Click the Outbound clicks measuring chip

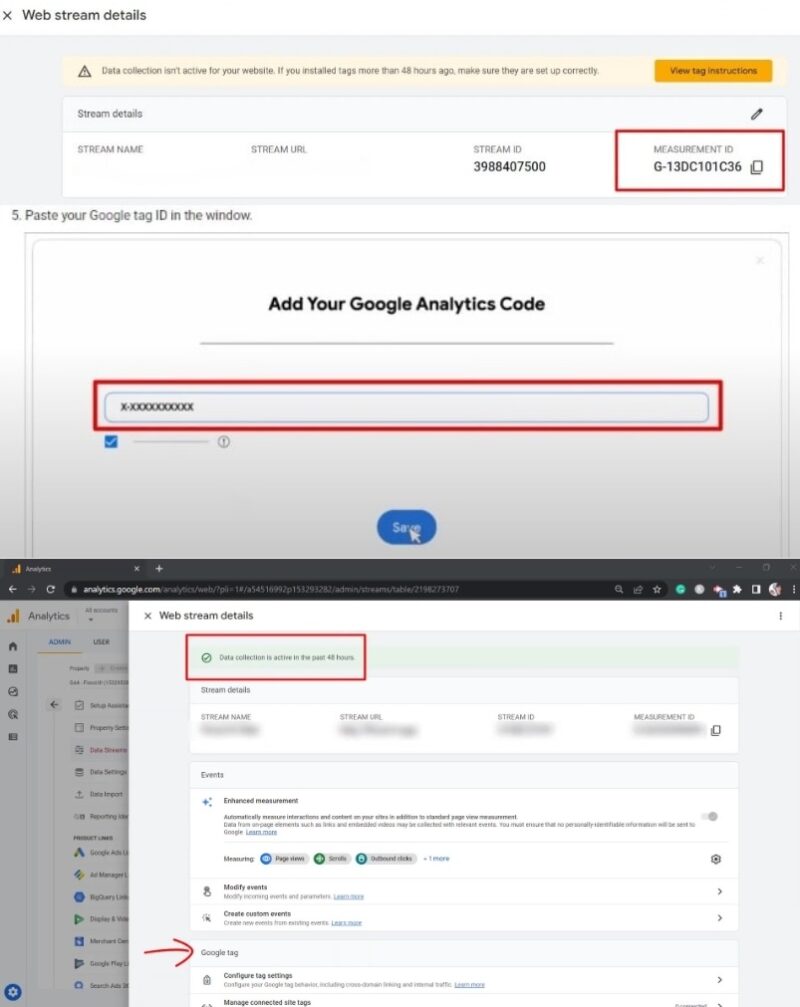pos(385,859)
